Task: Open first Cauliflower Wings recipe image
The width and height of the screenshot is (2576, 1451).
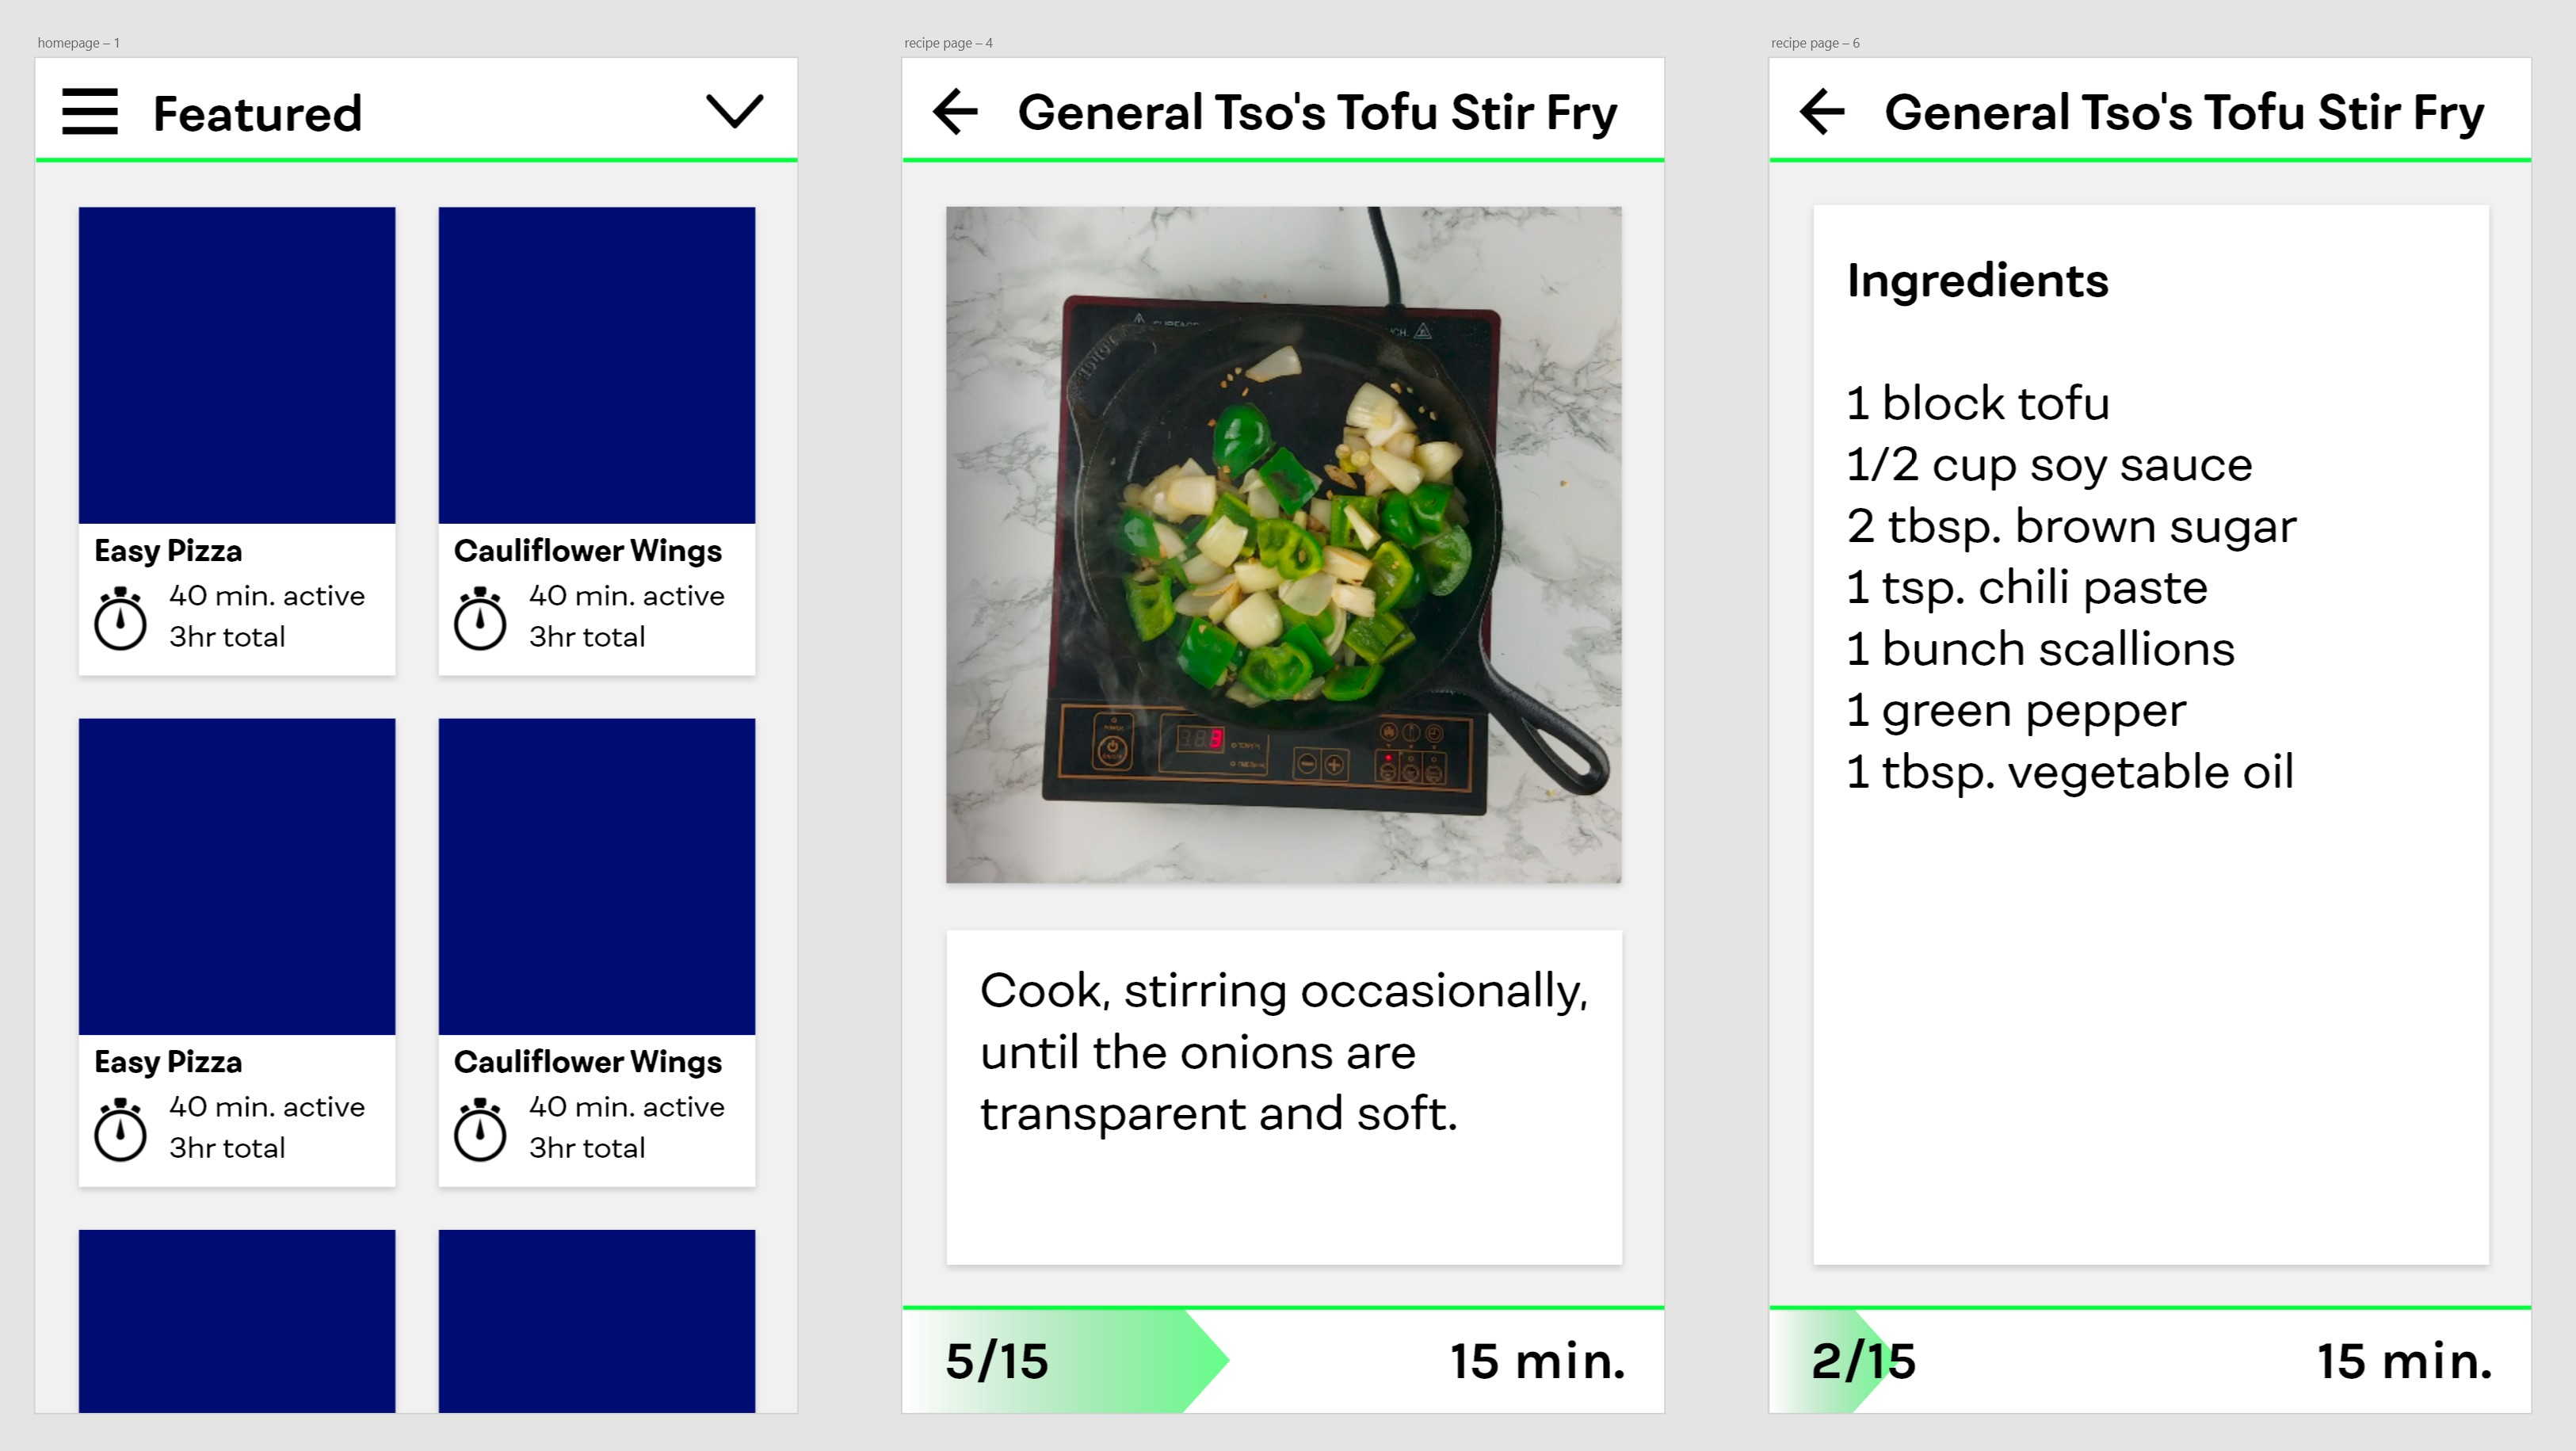Action: tap(597, 365)
